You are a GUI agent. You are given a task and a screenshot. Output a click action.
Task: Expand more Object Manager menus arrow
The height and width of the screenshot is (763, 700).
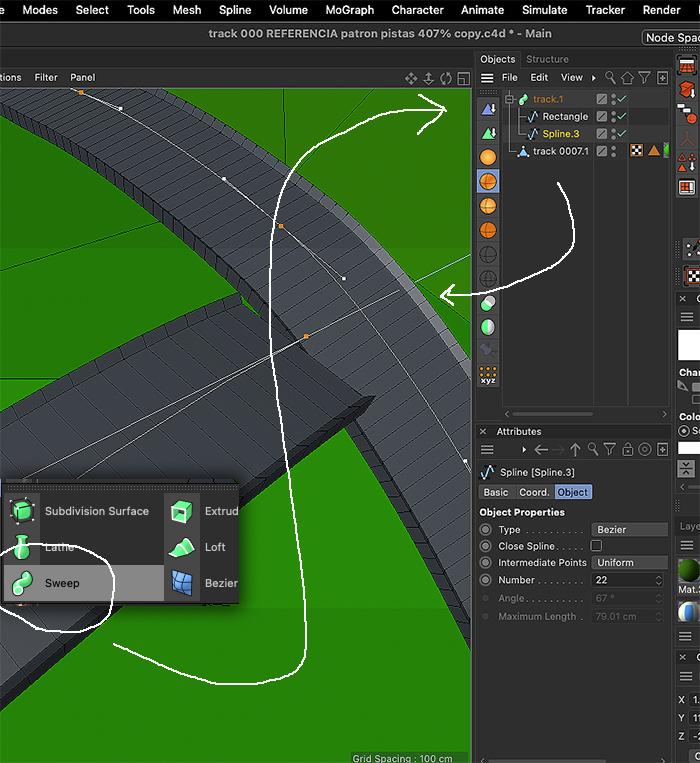593,78
